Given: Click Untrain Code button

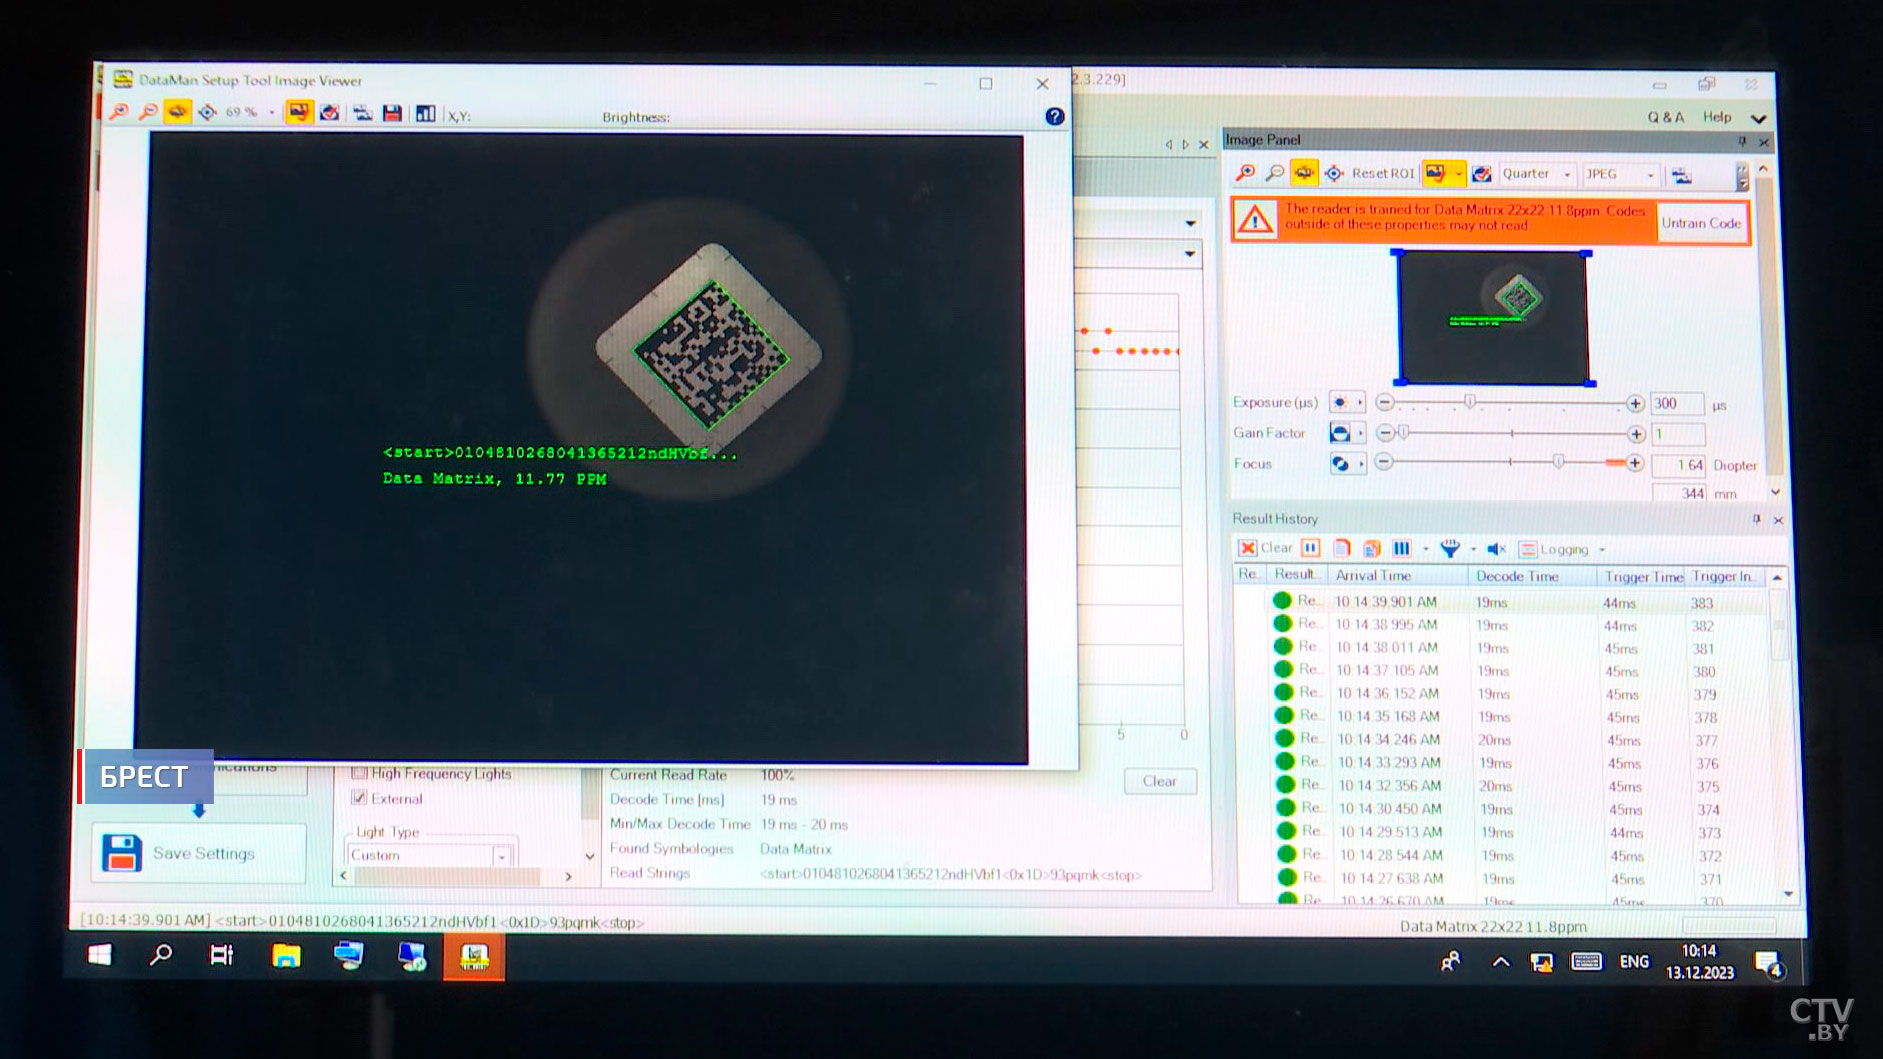Looking at the screenshot, I should 1701,223.
